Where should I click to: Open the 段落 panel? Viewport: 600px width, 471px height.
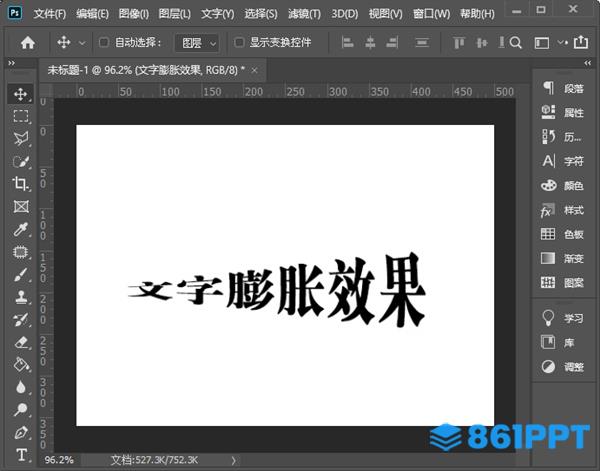point(563,88)
